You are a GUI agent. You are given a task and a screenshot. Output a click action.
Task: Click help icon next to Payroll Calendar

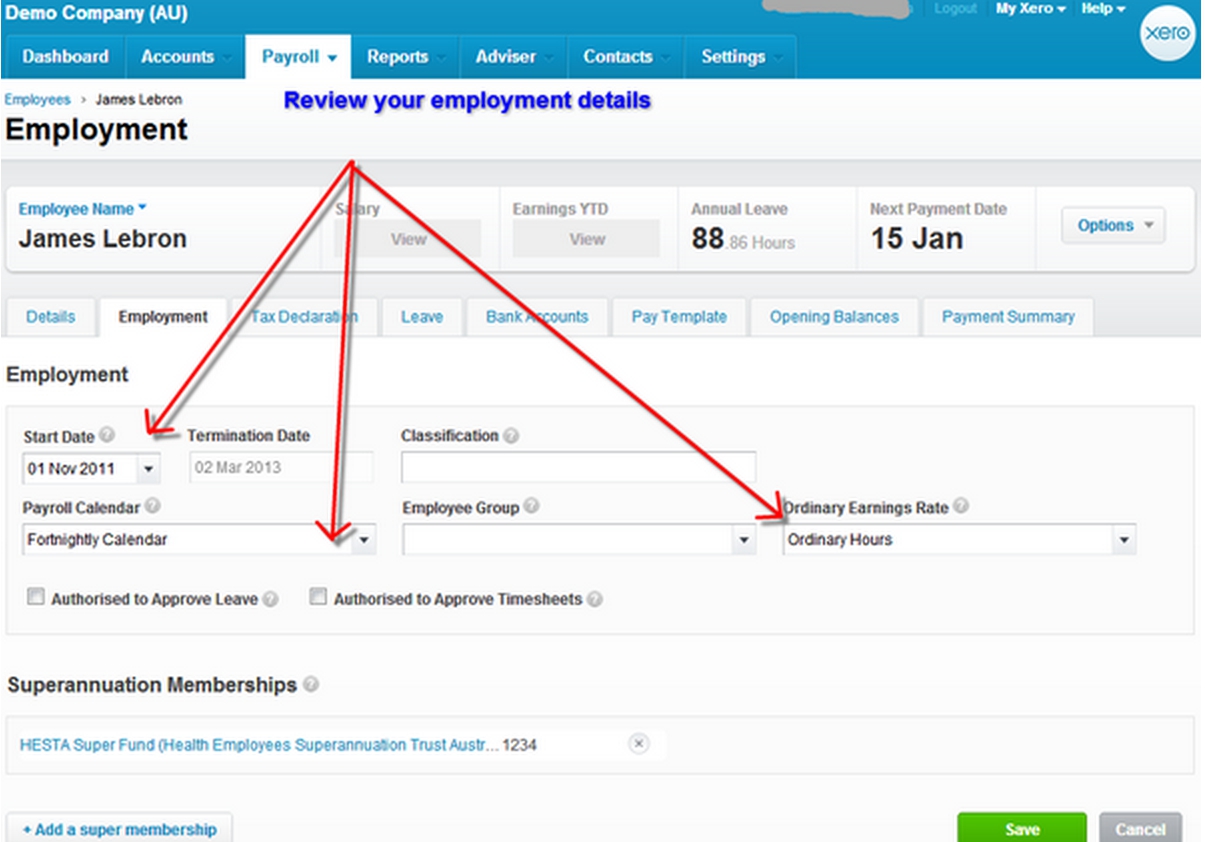click(153, 507)
